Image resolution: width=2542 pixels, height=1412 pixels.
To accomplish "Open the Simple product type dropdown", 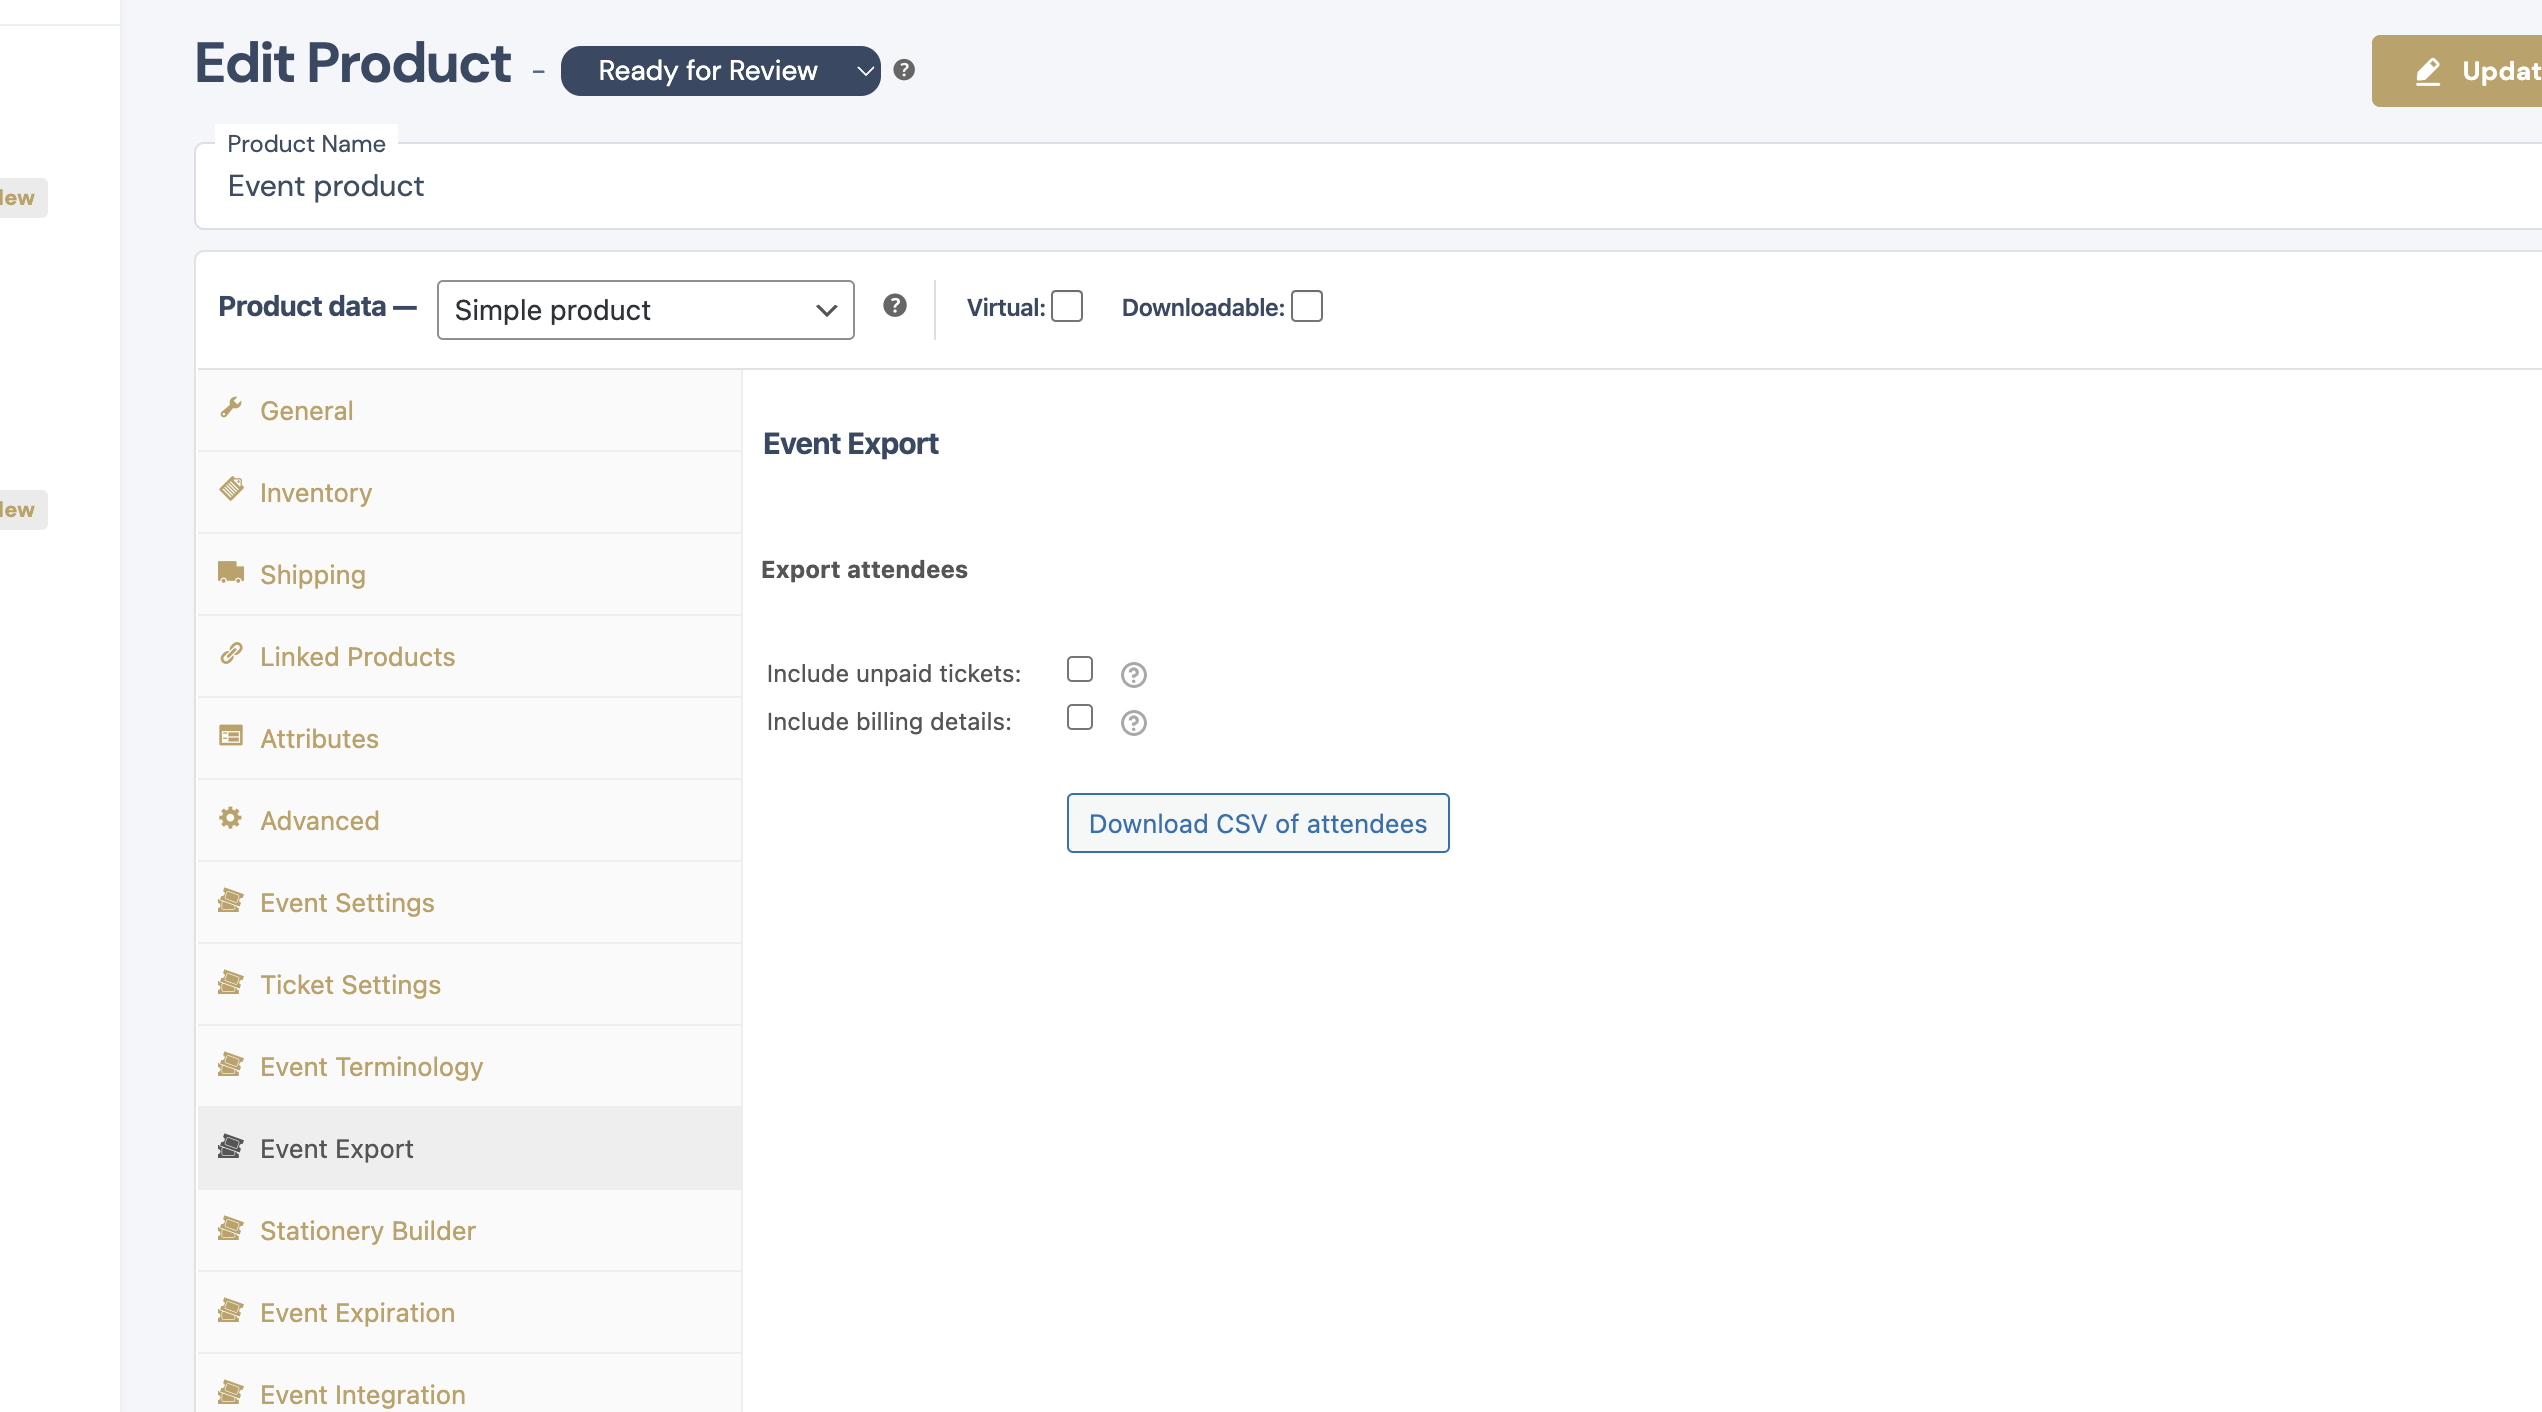I will point(646,310).
